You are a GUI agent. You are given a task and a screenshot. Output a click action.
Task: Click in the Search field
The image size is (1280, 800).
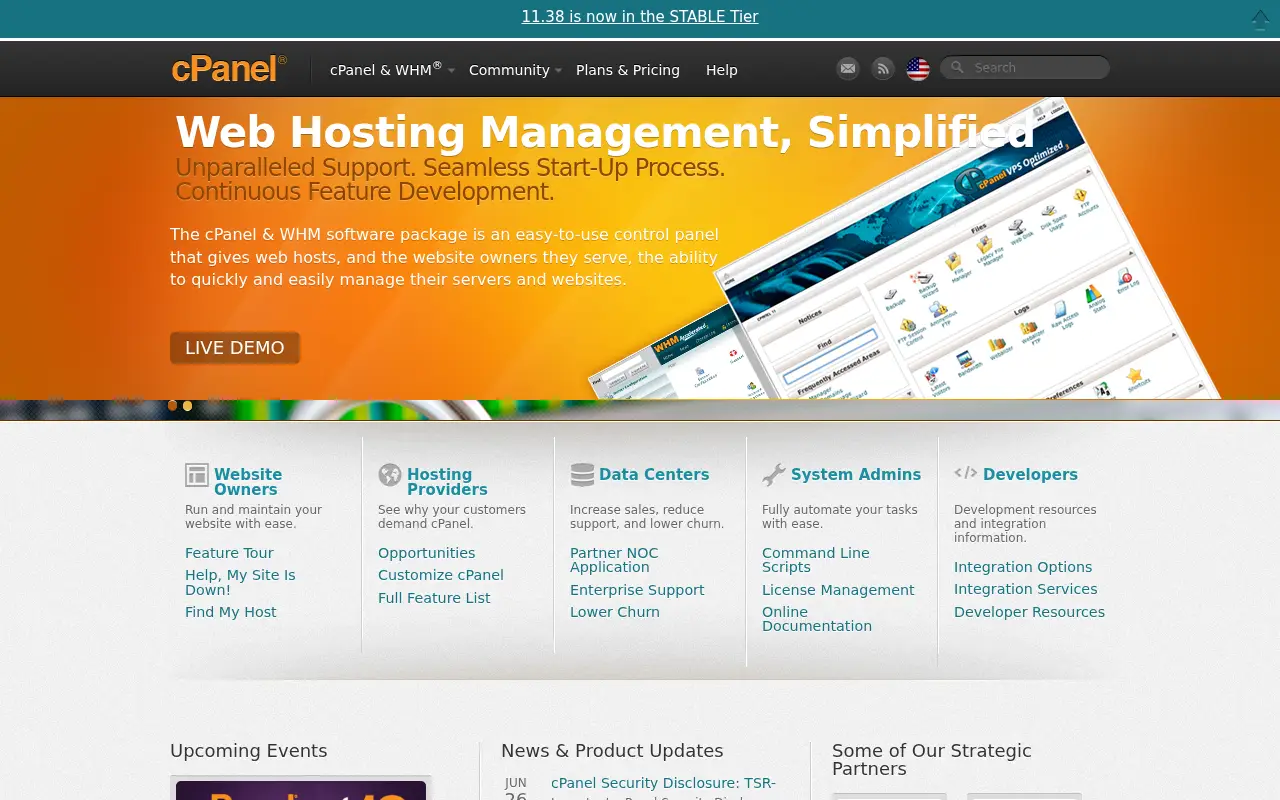point(1025,67)
